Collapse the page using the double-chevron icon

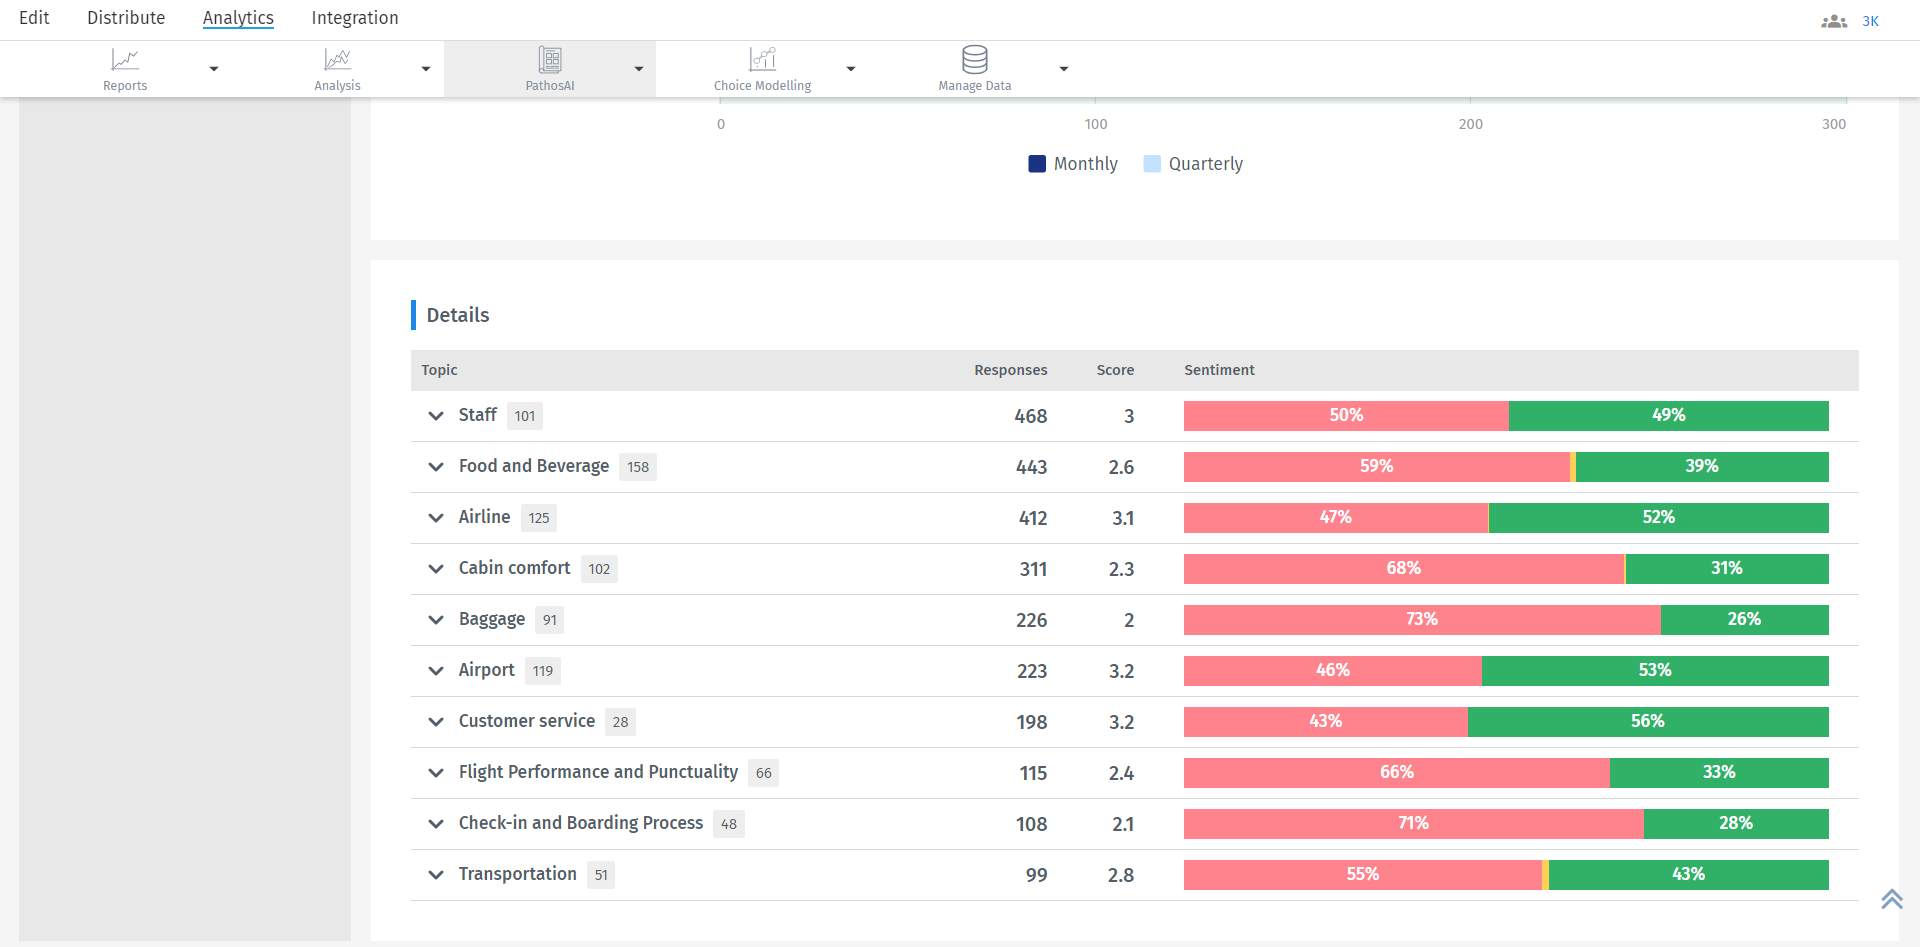click(1891, 898)
